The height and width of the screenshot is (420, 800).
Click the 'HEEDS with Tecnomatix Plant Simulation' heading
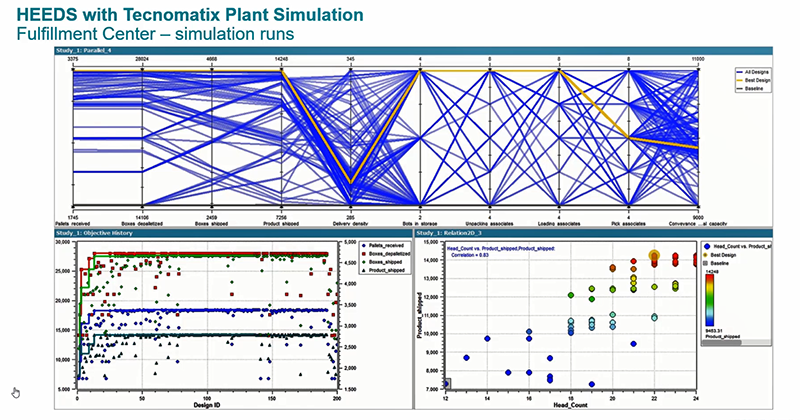coord(190,14)
